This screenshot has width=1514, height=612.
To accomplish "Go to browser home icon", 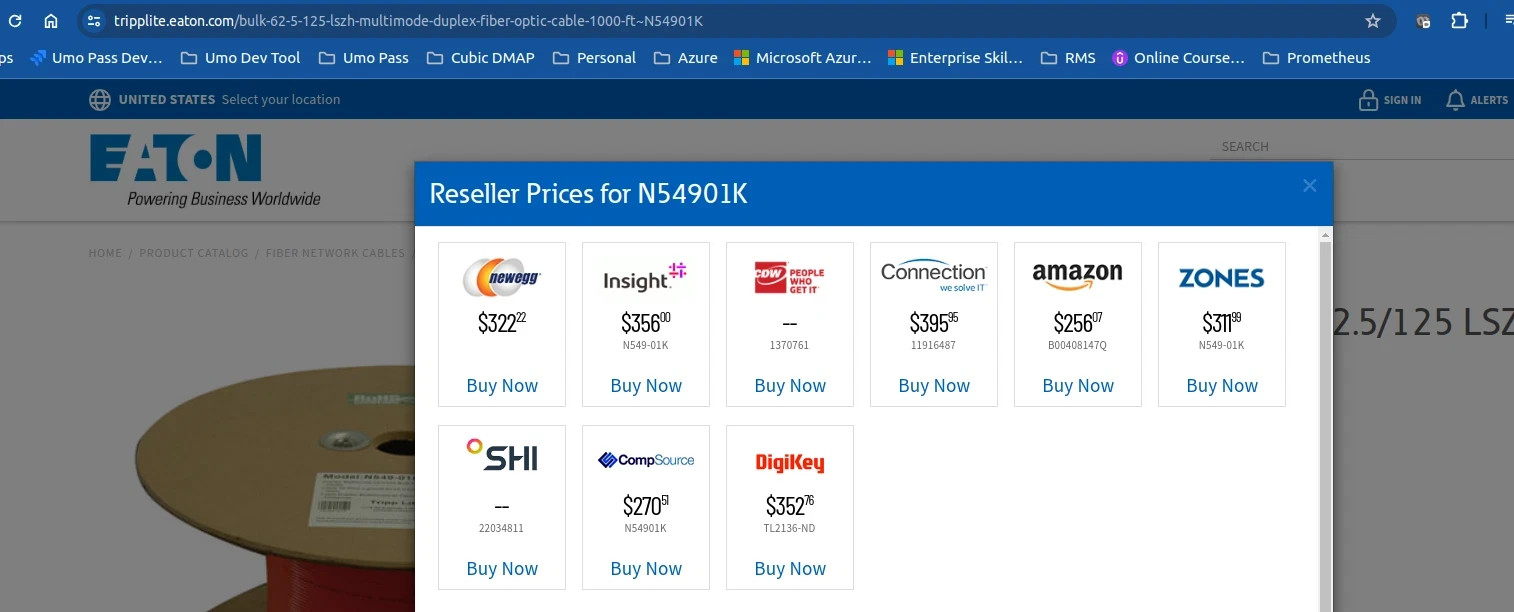I will (51, 21).
